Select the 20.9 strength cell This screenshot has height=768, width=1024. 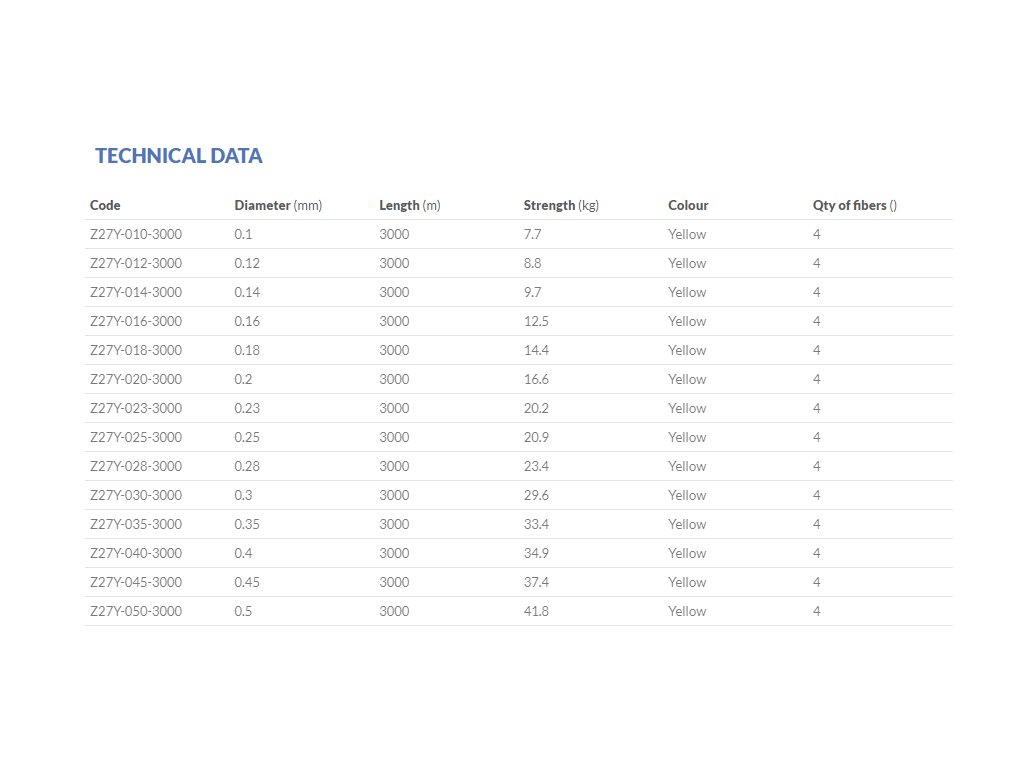pyautogui.click(x=536, y=437)
